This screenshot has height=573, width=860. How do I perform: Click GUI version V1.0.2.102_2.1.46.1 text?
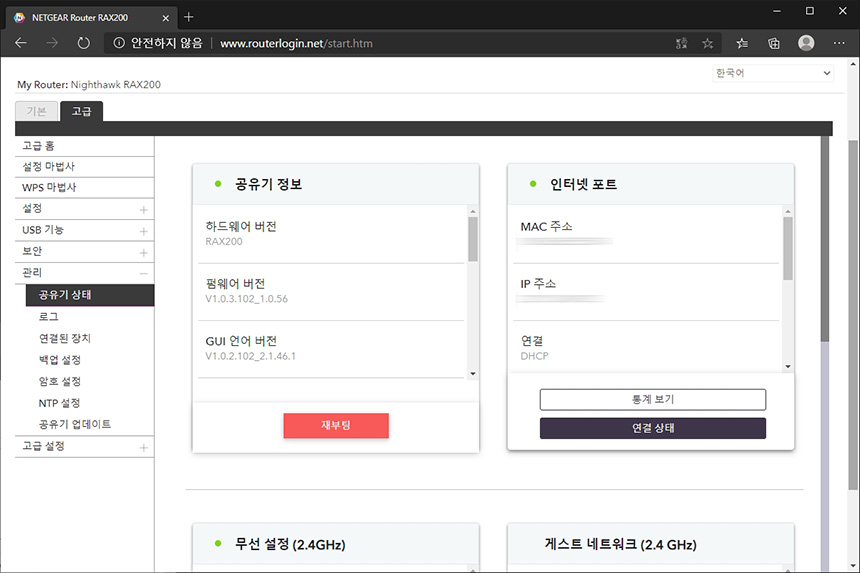point(250,356)
